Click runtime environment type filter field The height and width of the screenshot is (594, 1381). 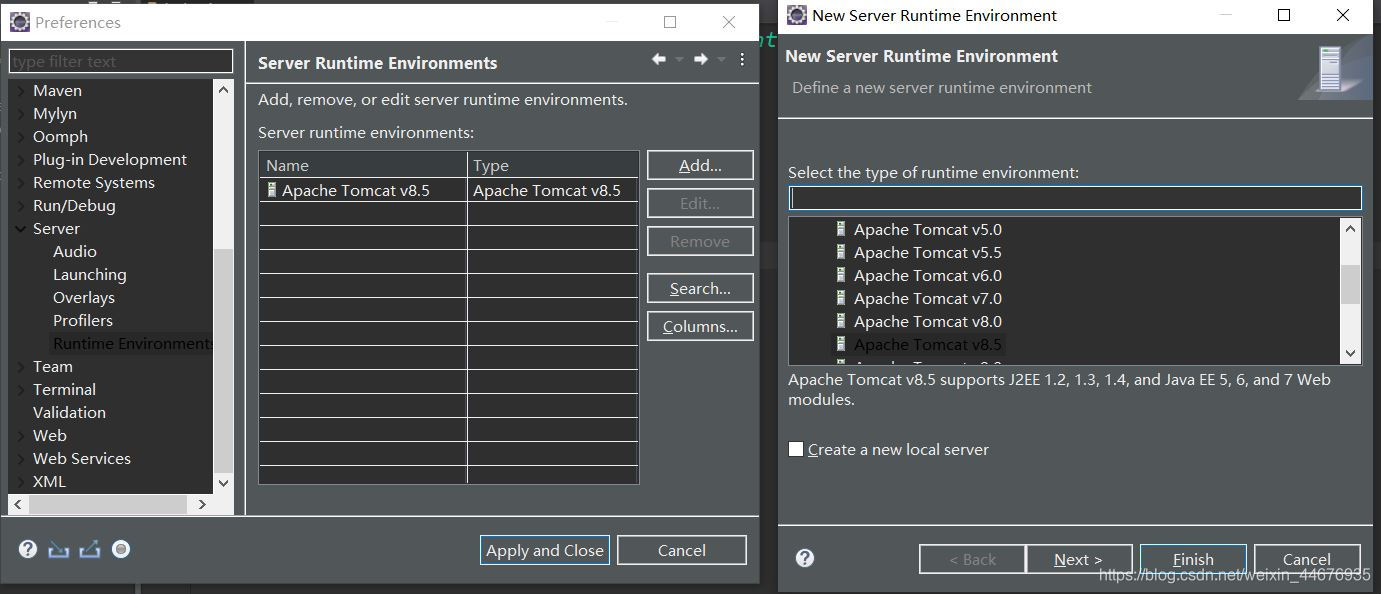pyautogui.click(x=1075, y=198)
